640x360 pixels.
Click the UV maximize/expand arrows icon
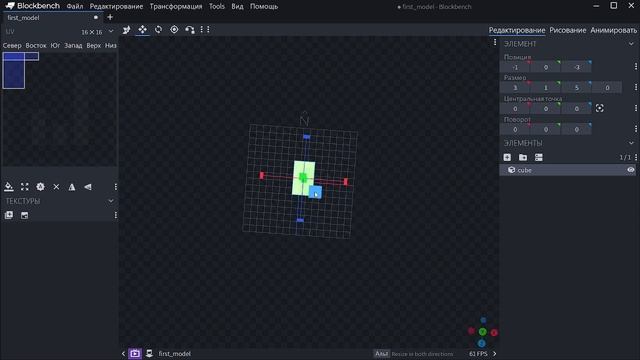click(24, 187)
